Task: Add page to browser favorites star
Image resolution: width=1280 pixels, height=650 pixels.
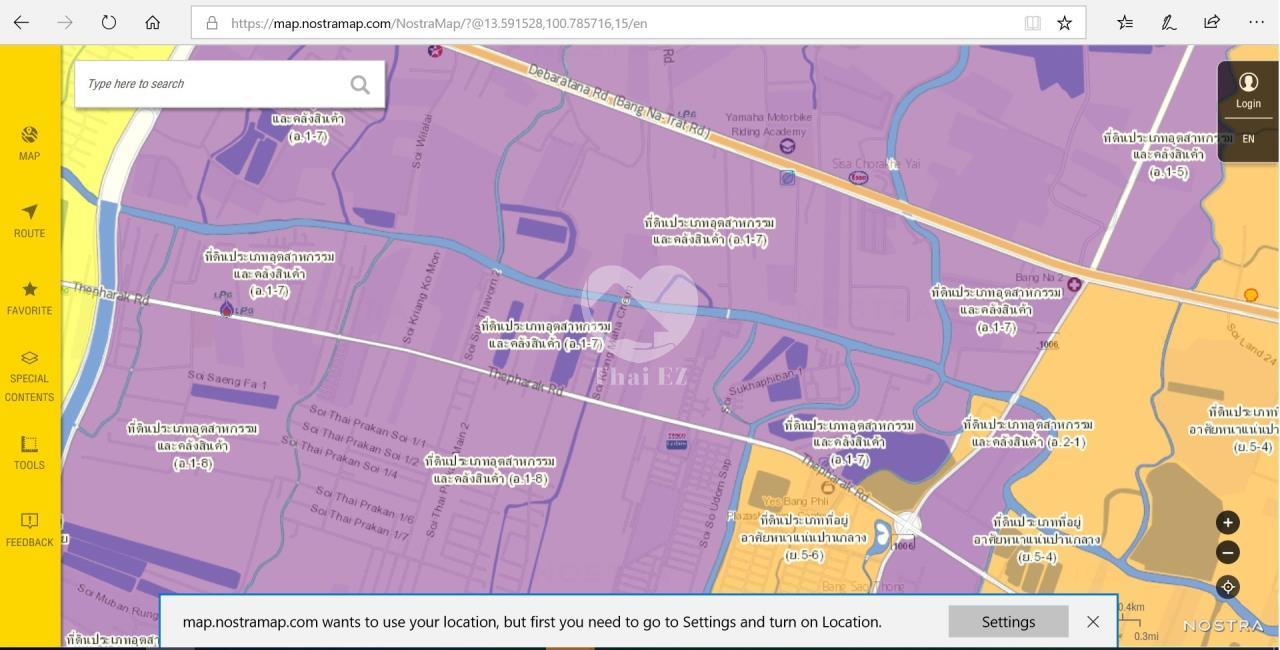Action: [x=1065, y=23]
